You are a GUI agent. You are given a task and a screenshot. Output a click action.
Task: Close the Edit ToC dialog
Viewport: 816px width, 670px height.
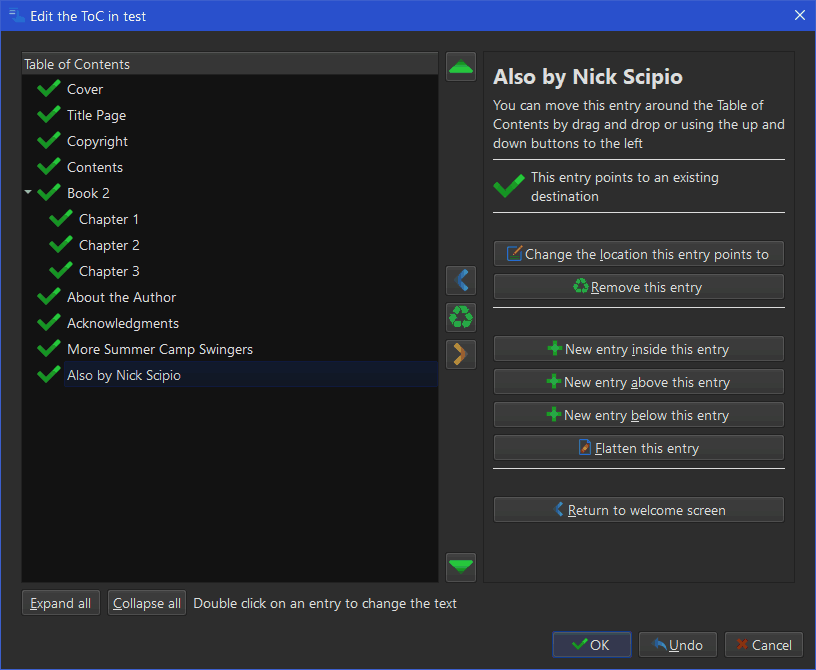pyautogui.click(x=800, y=15)
